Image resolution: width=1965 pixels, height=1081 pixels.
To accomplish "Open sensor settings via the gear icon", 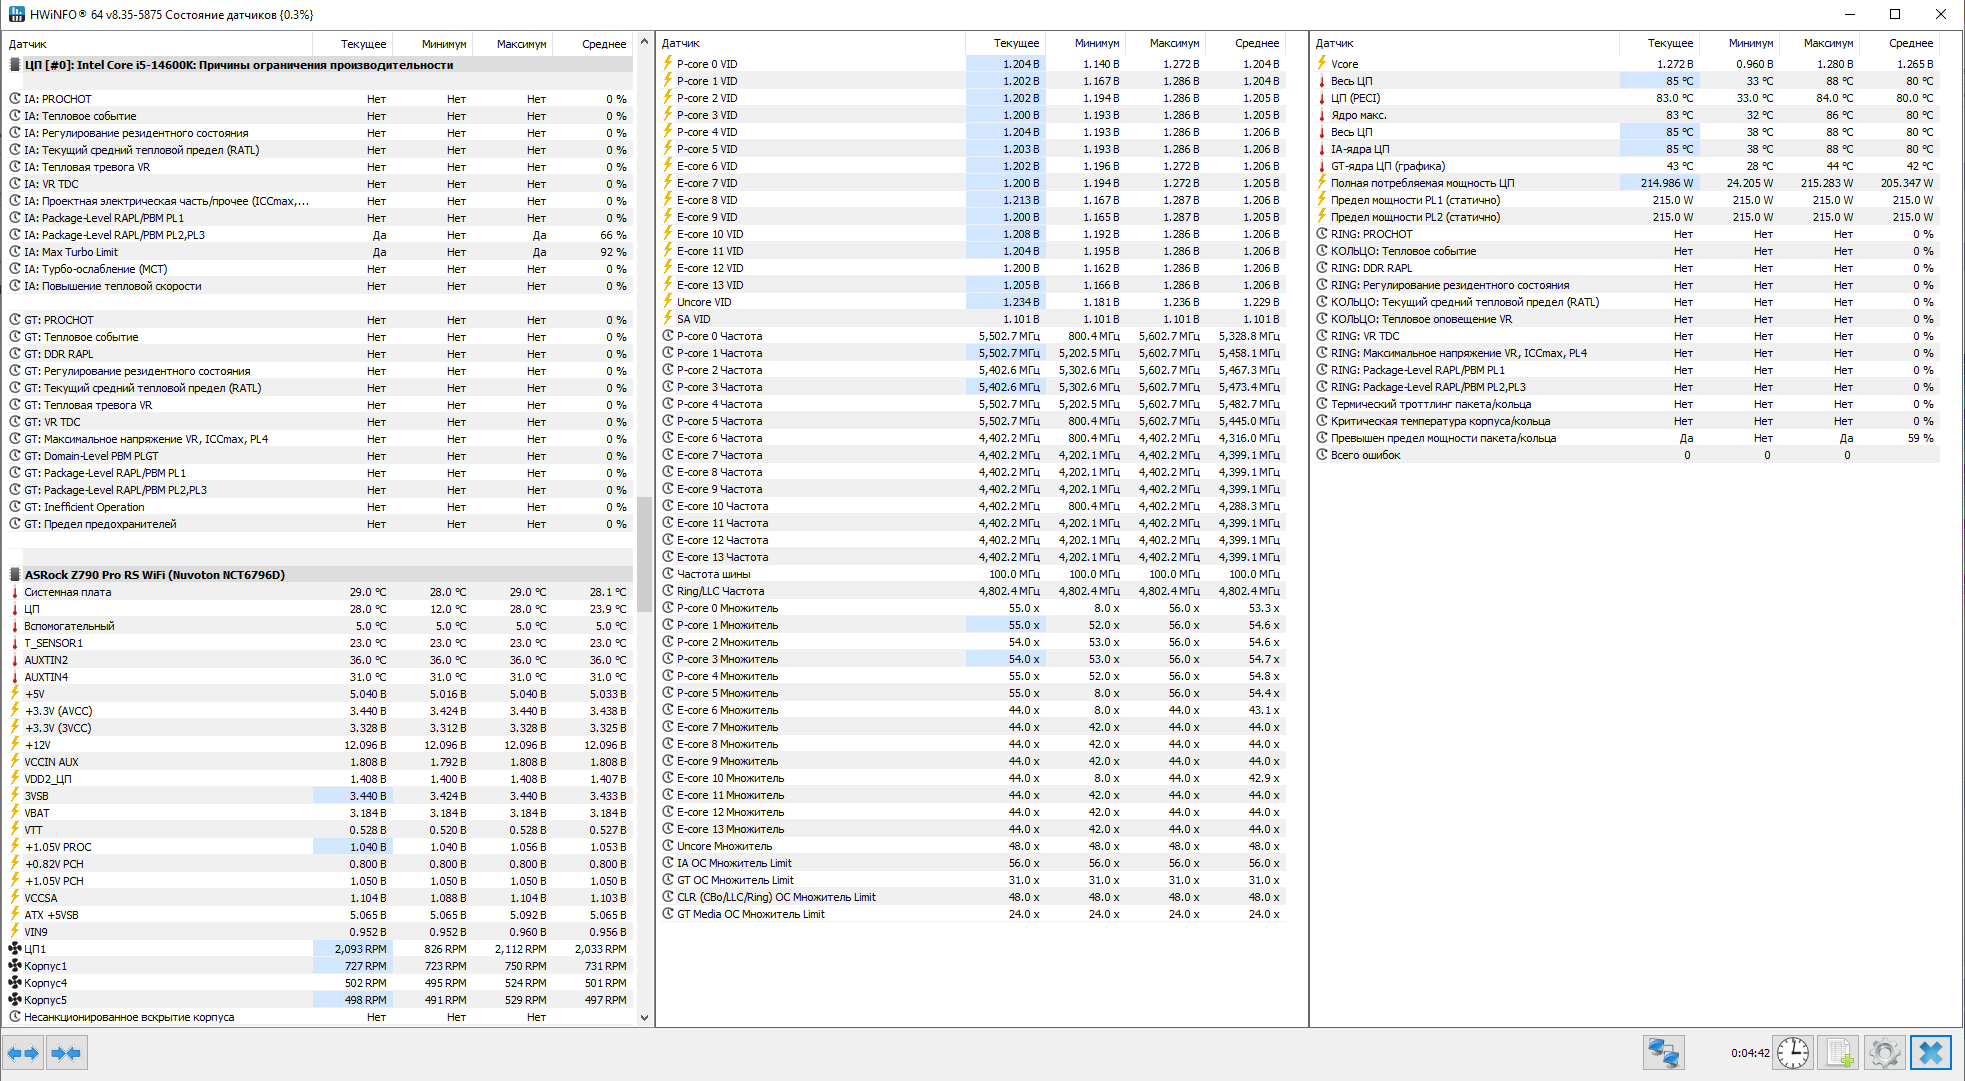I will coord(1884,1053).
